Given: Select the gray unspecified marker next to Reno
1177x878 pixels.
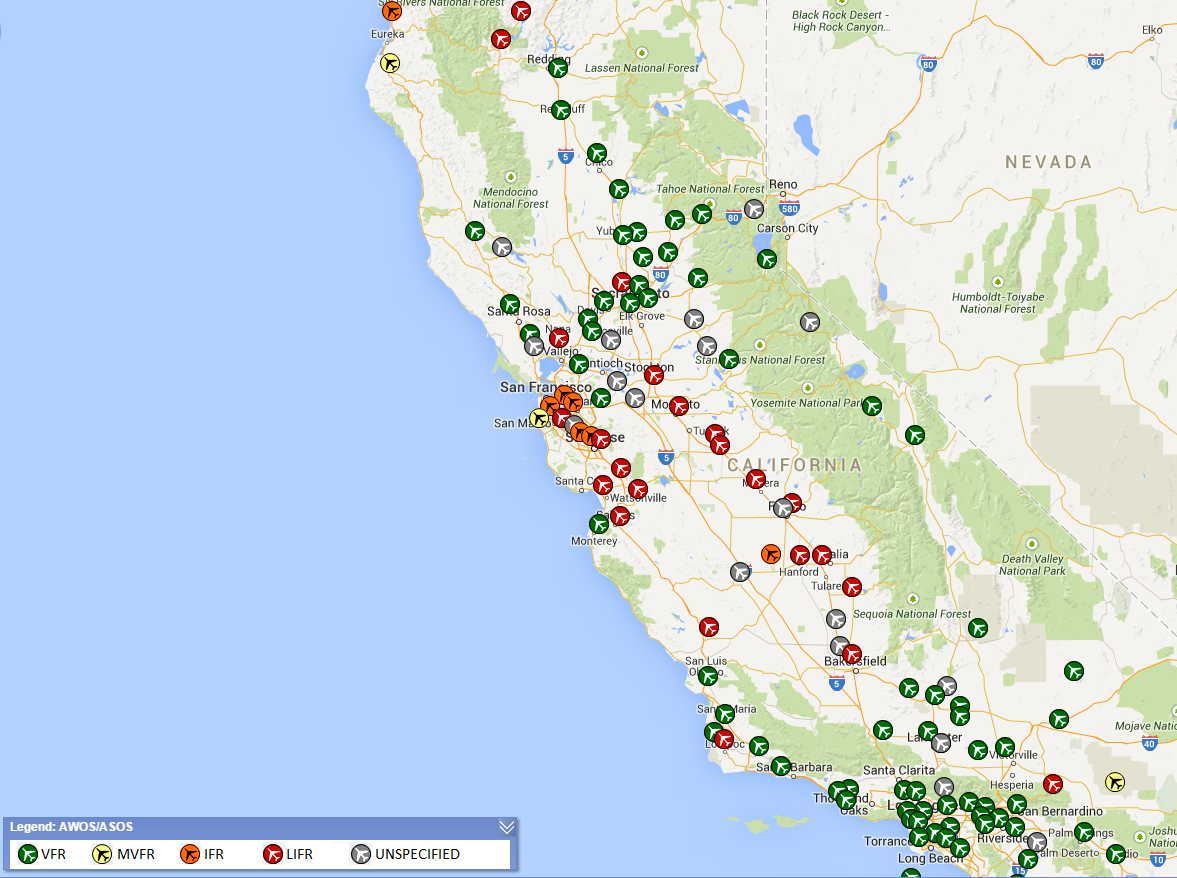Looking at the screenshot, I should point(754,209).
